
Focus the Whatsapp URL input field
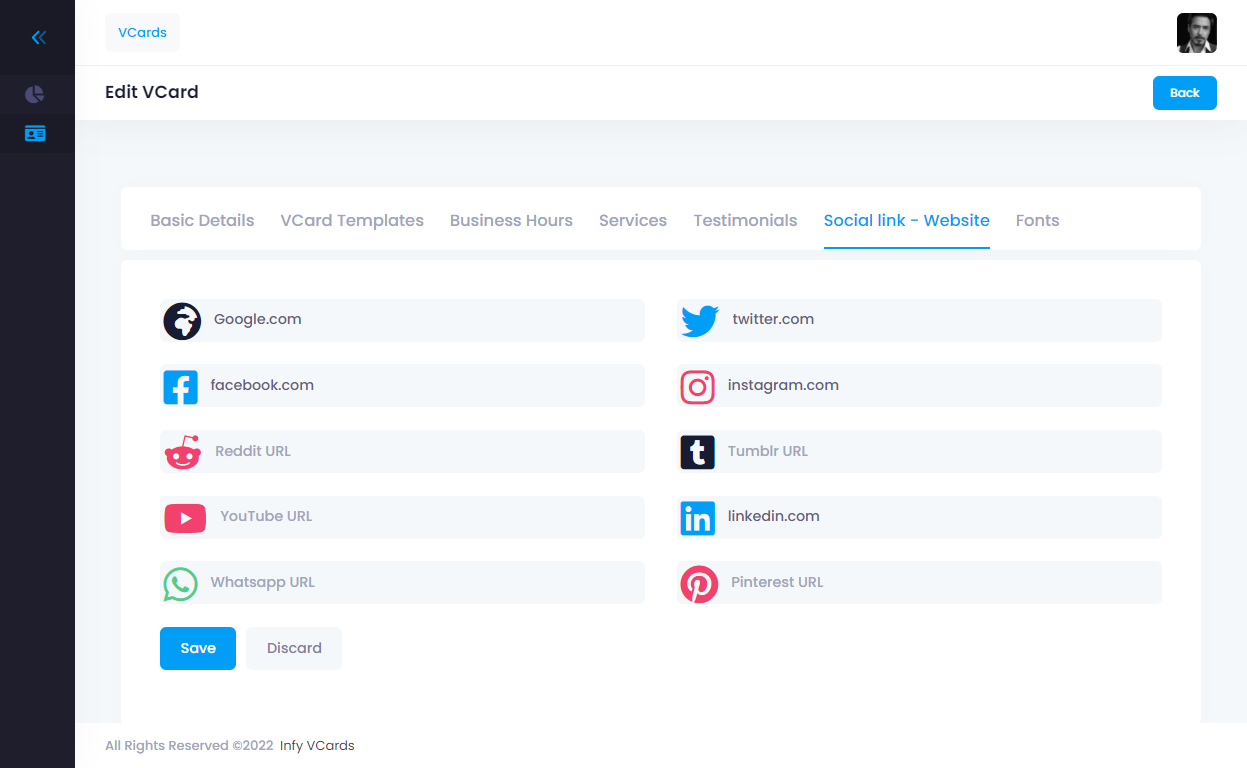(x=420, y=582)
